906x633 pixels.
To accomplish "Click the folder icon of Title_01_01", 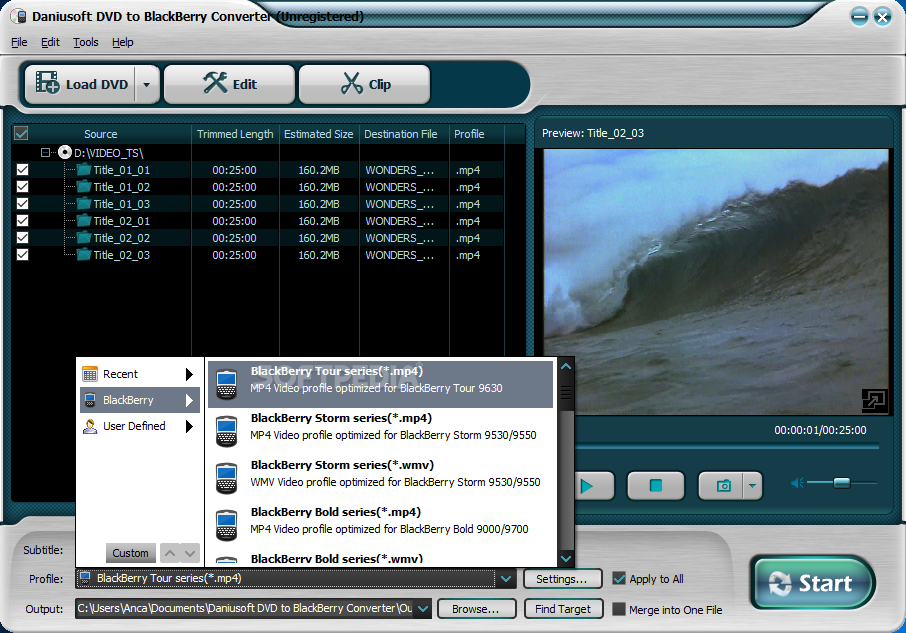I will click(84, 170).
